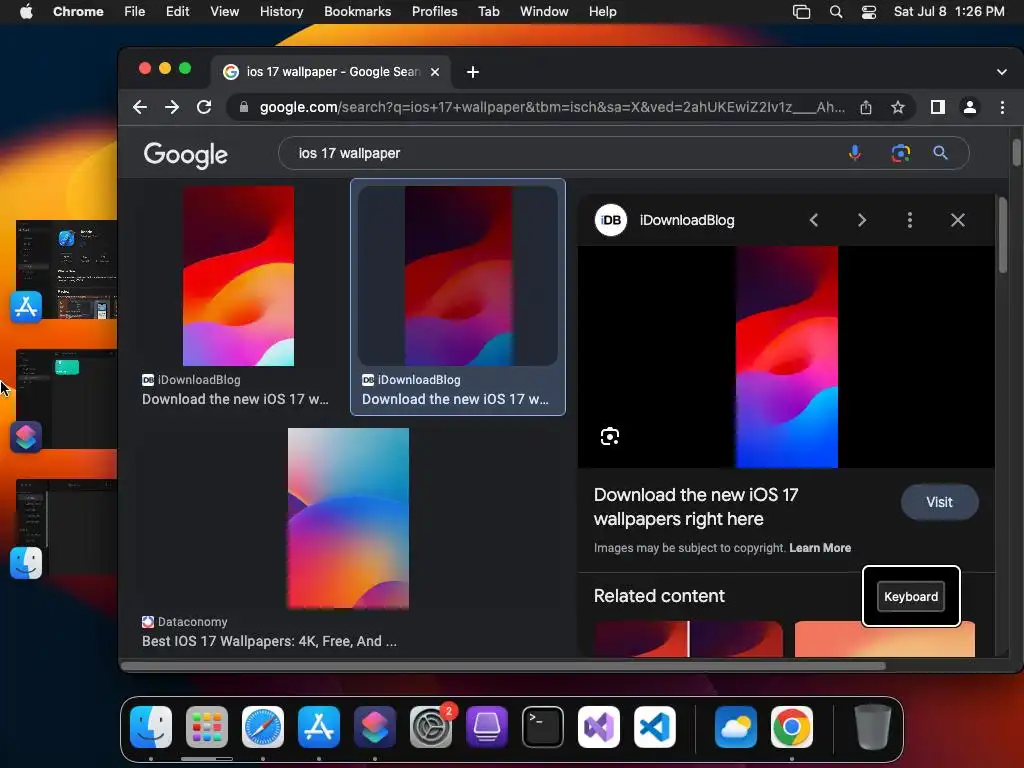Show previous image in preview panel
Screen dimensions: 1024x768
pos(814,220)
